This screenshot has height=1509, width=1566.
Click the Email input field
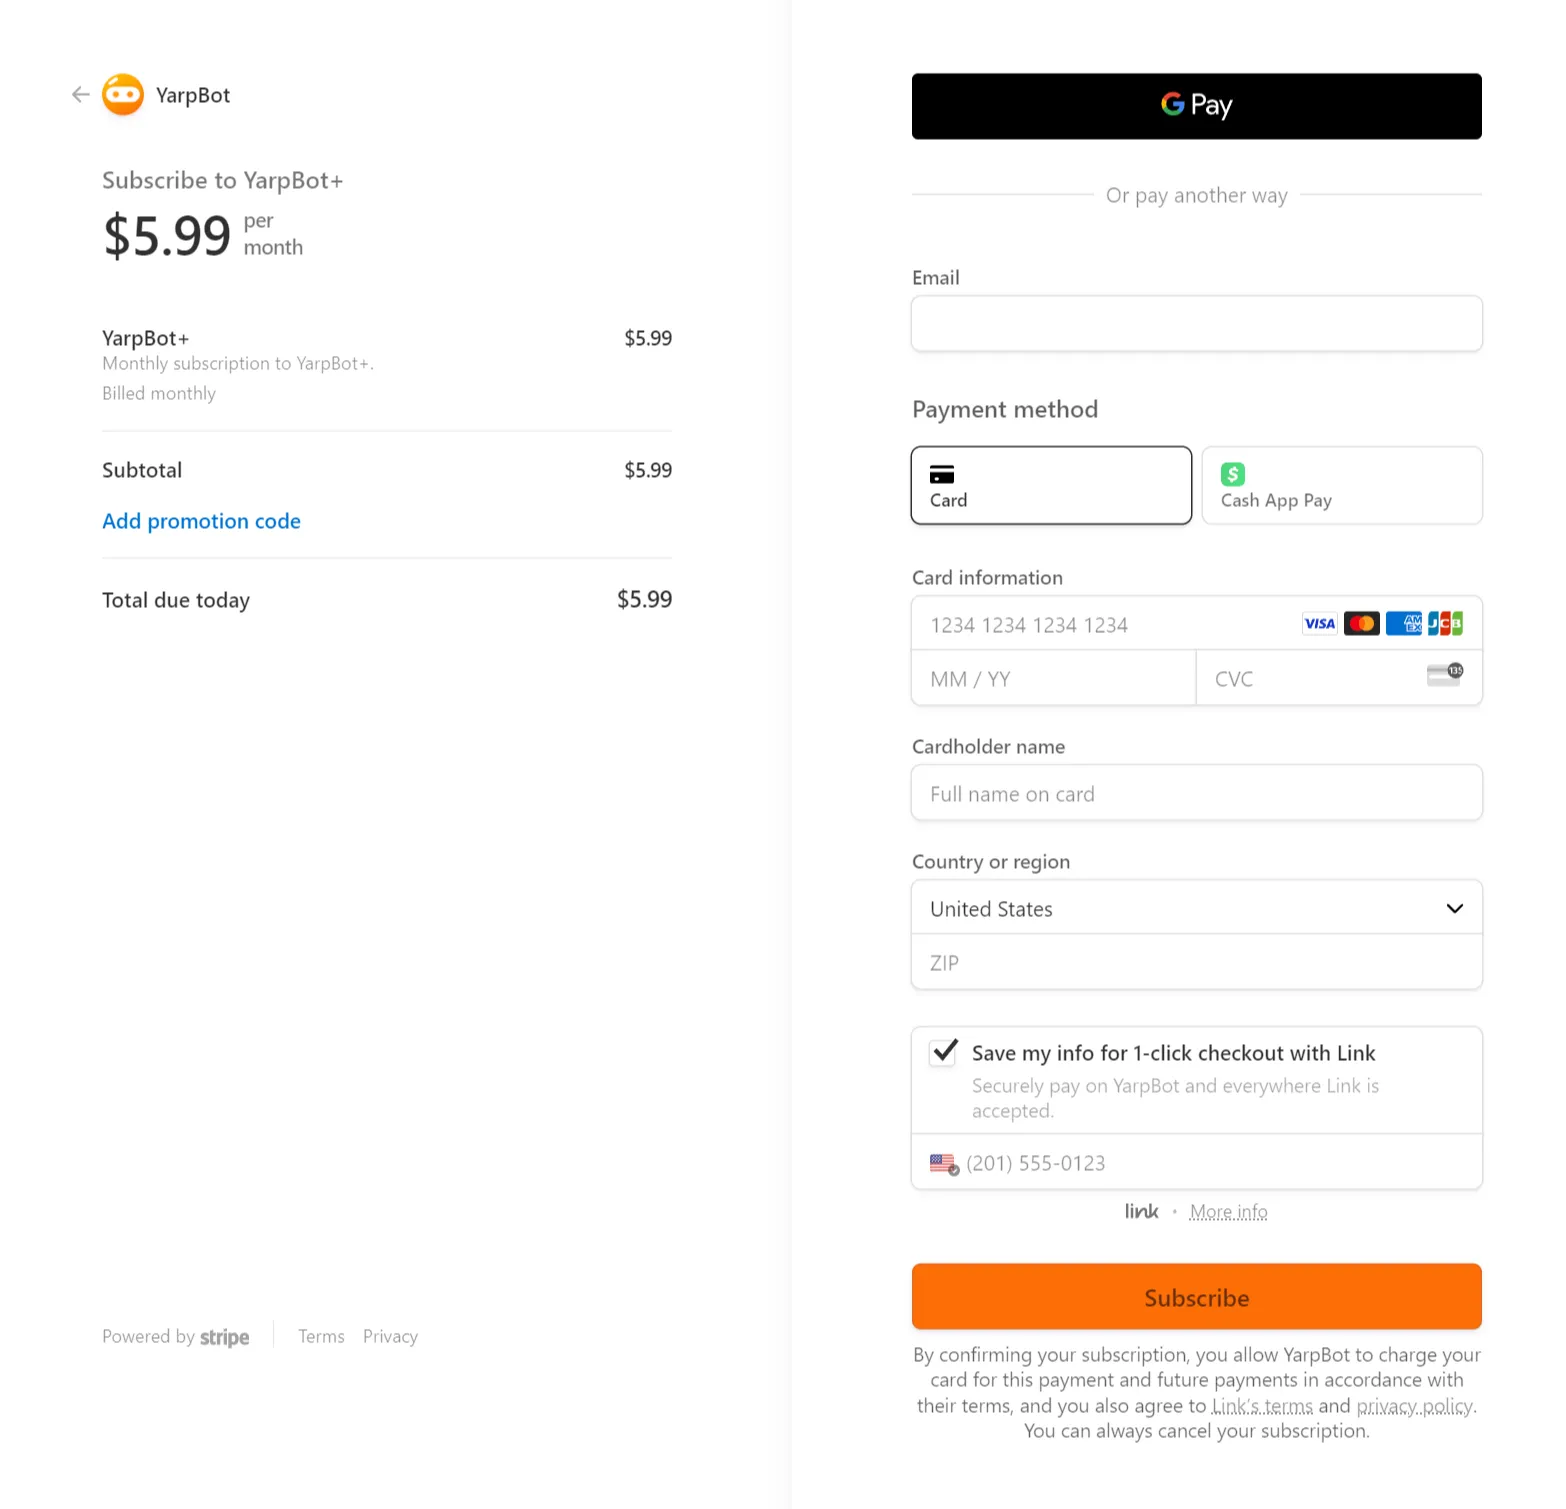coord(1196,323)
